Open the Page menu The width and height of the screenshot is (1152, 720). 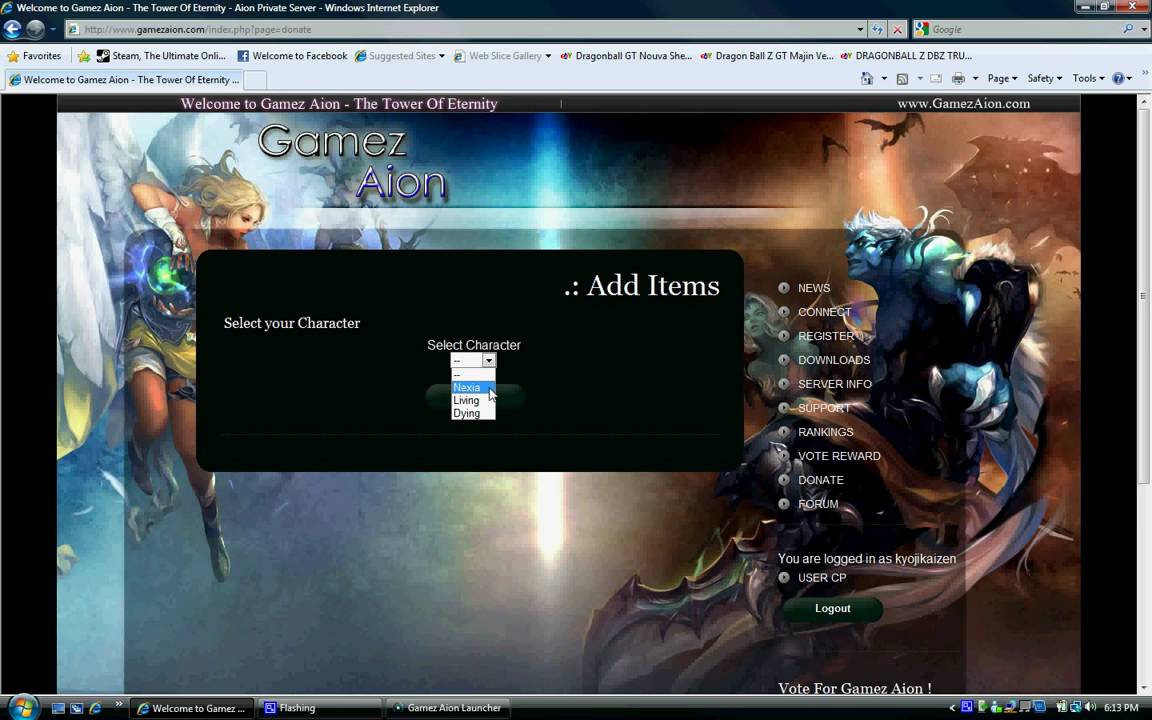(x=1002, y=79)
